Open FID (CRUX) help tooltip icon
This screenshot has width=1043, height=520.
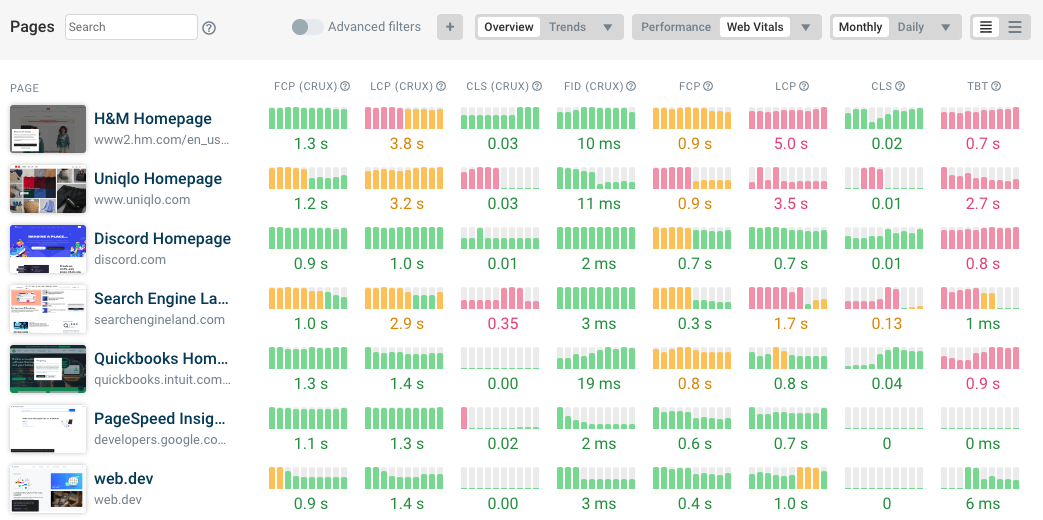pyautogui.click(x=631, y=86)
